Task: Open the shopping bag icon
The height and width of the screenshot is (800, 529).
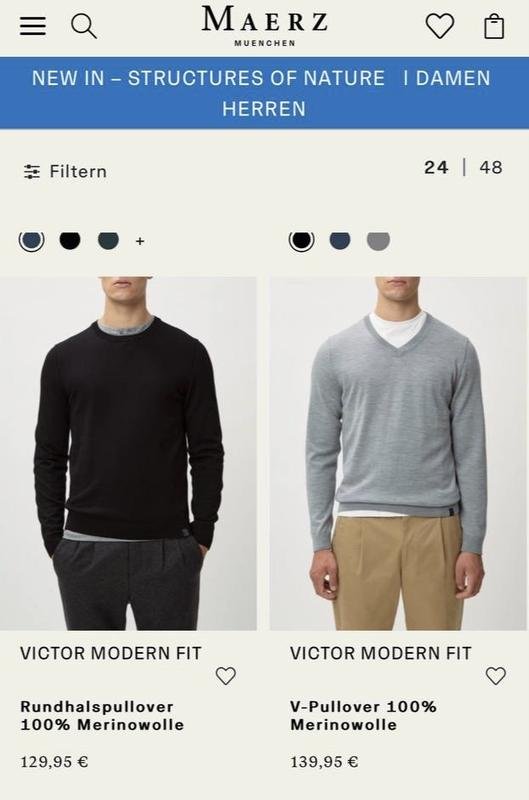Action: [494, 26]
